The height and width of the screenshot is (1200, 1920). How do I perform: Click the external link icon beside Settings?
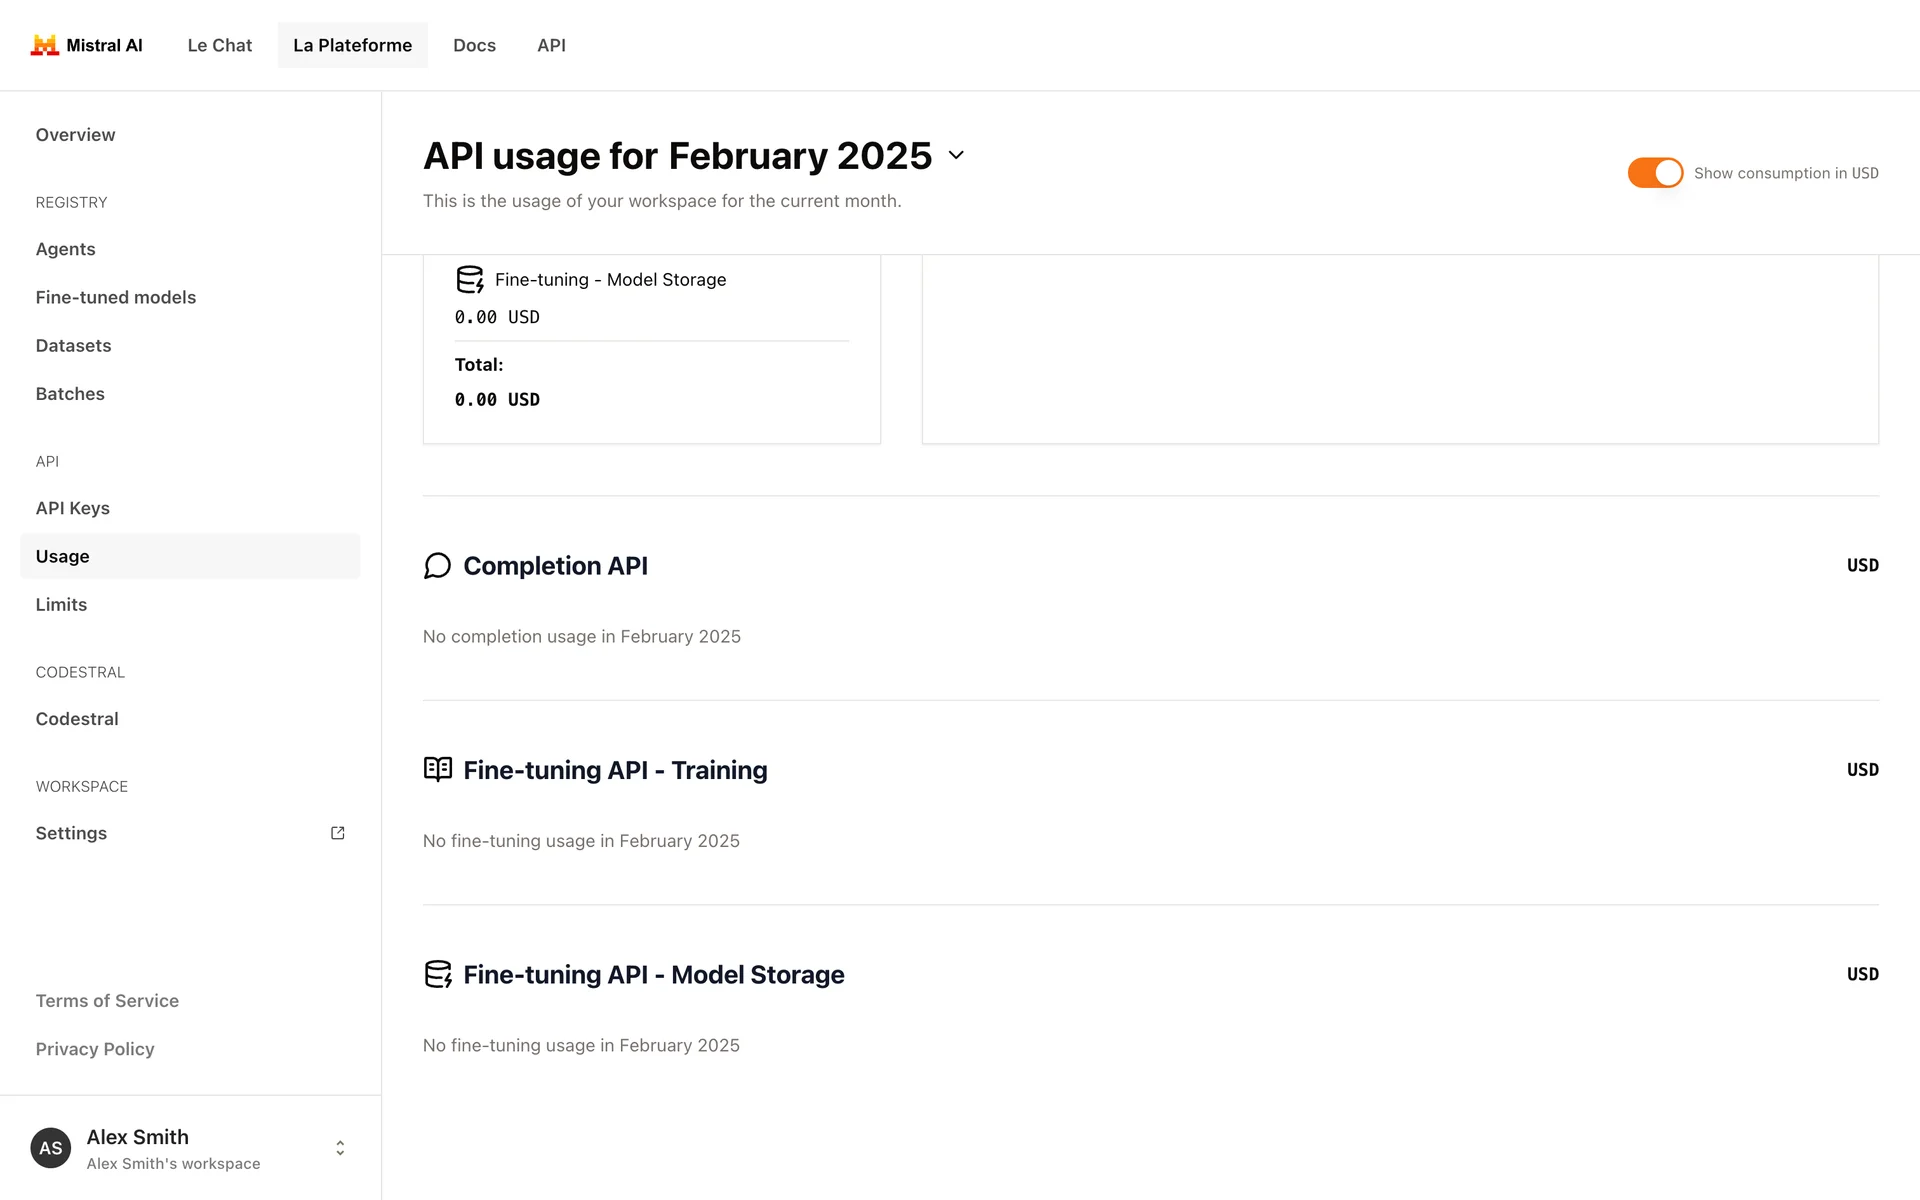(x=338, y=833)
